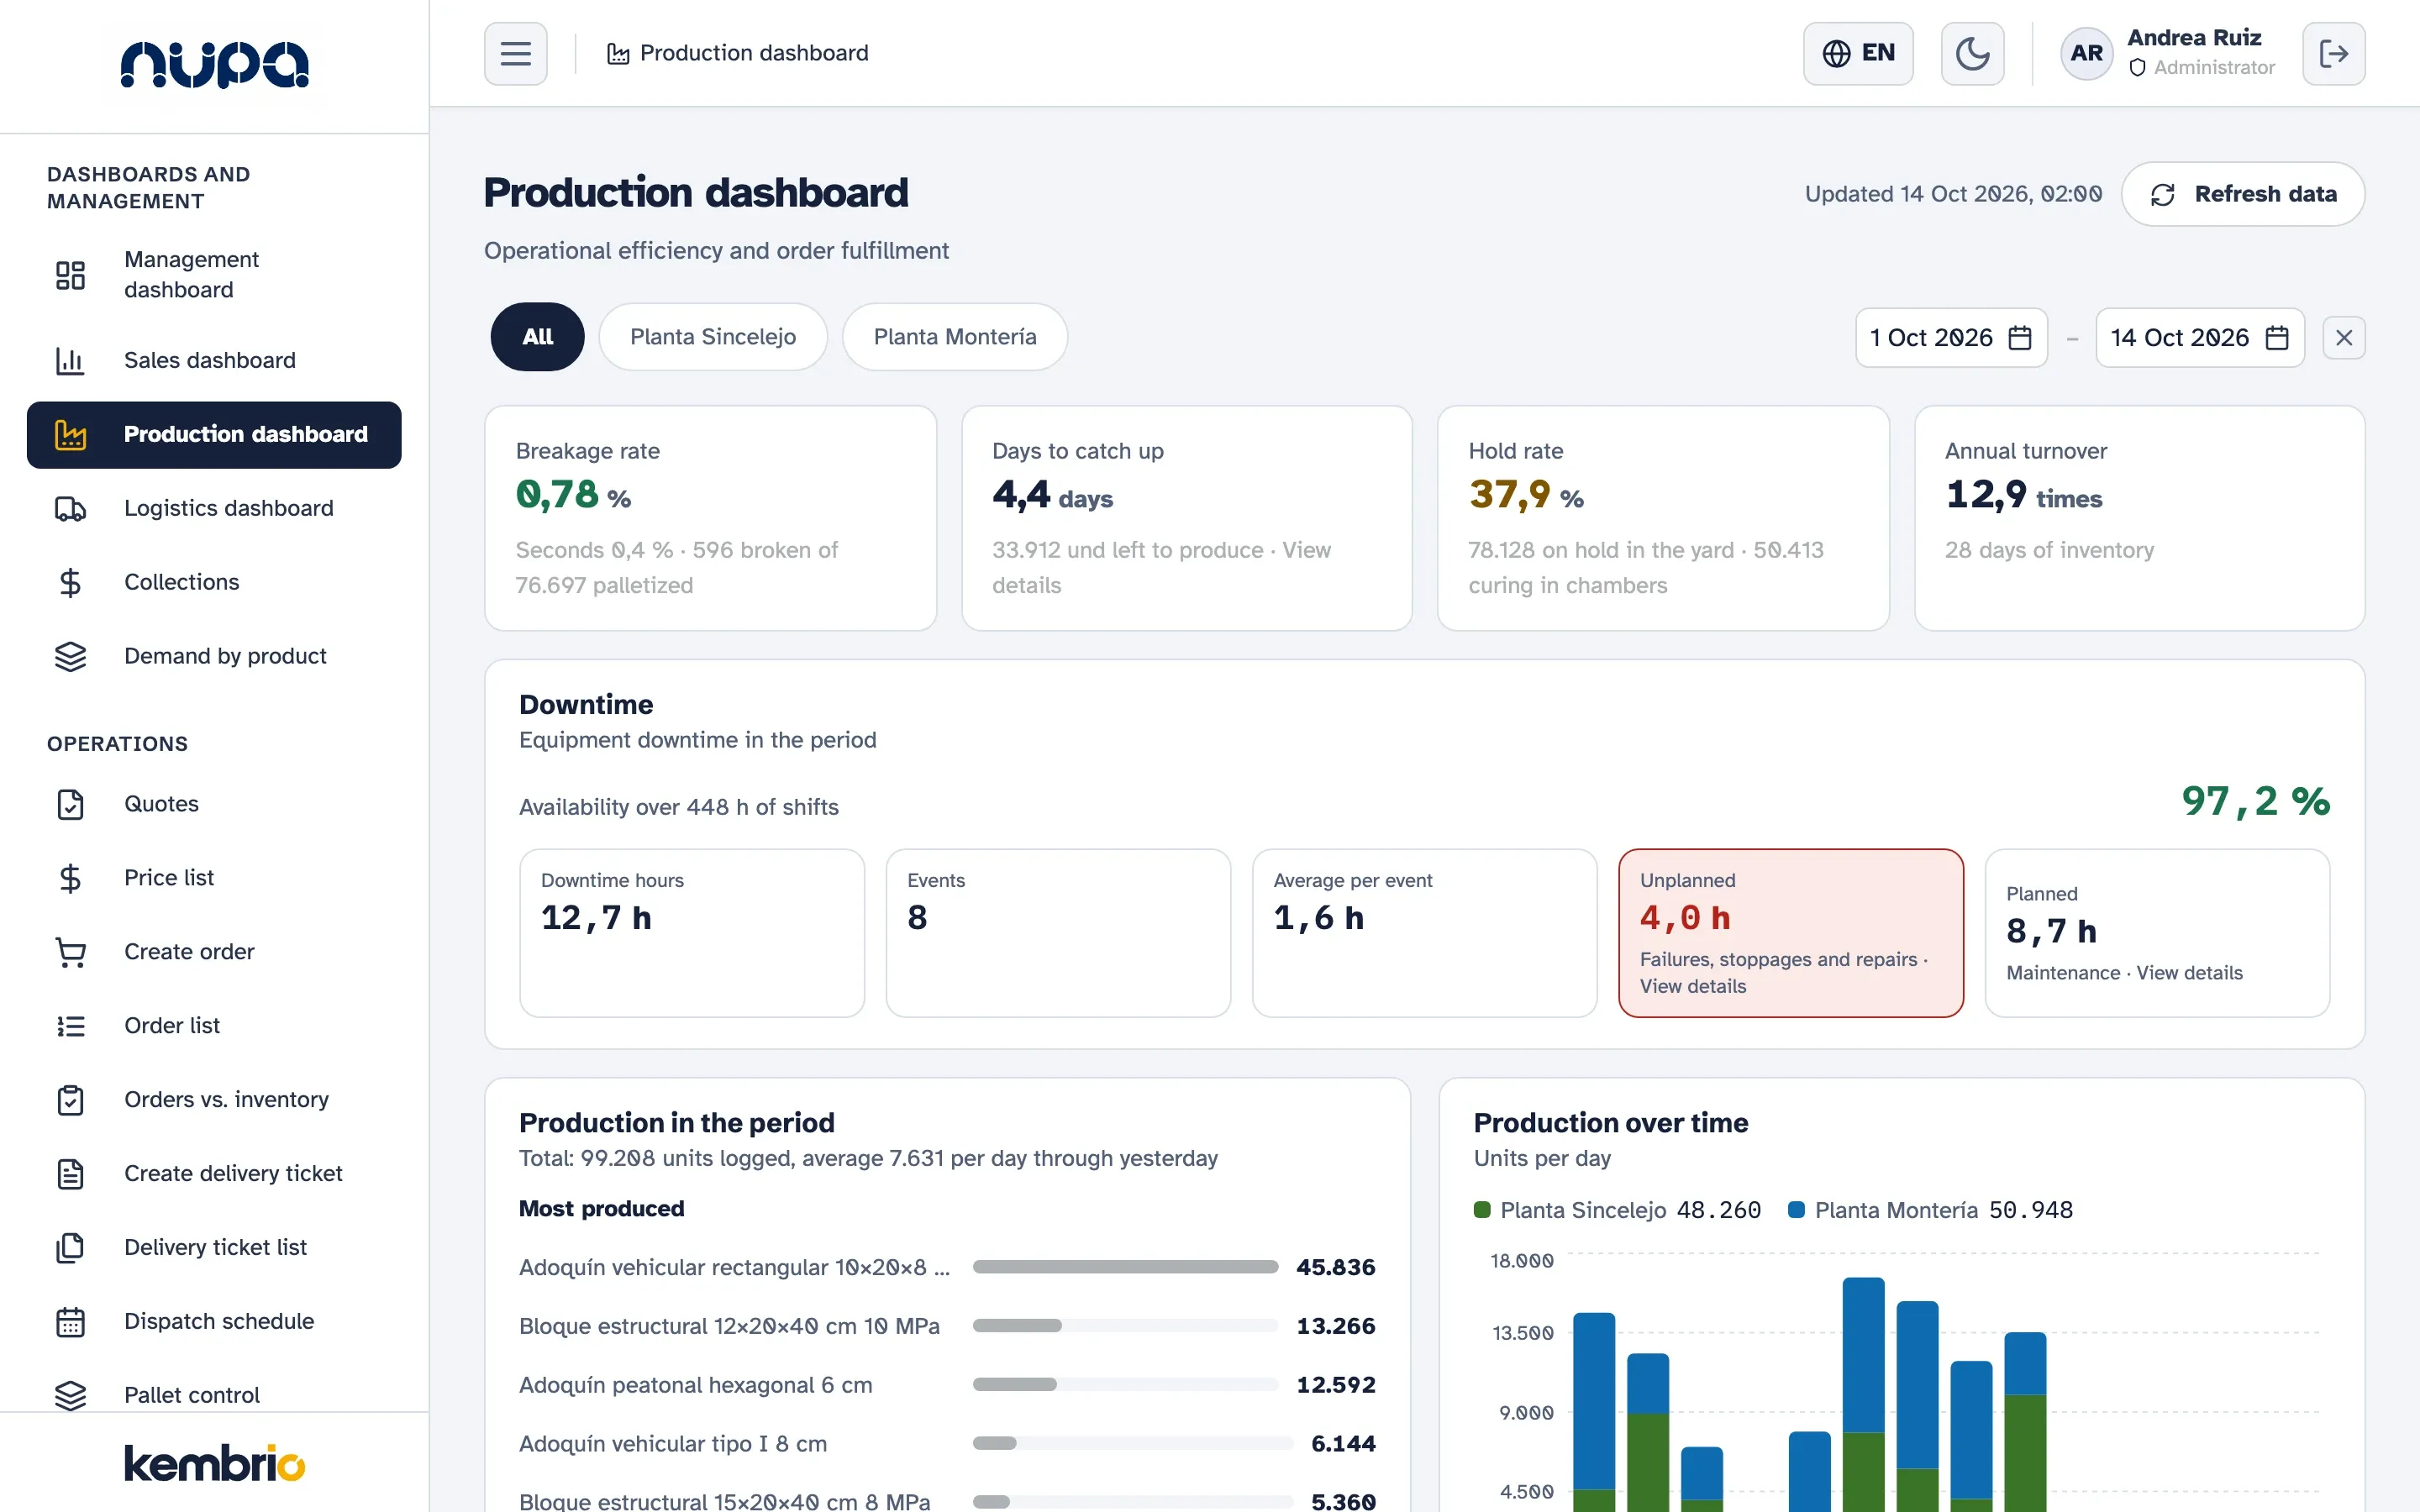Click the kembrio logo
Viewport: 2420px width, 1512px height.
point(214,1463)
